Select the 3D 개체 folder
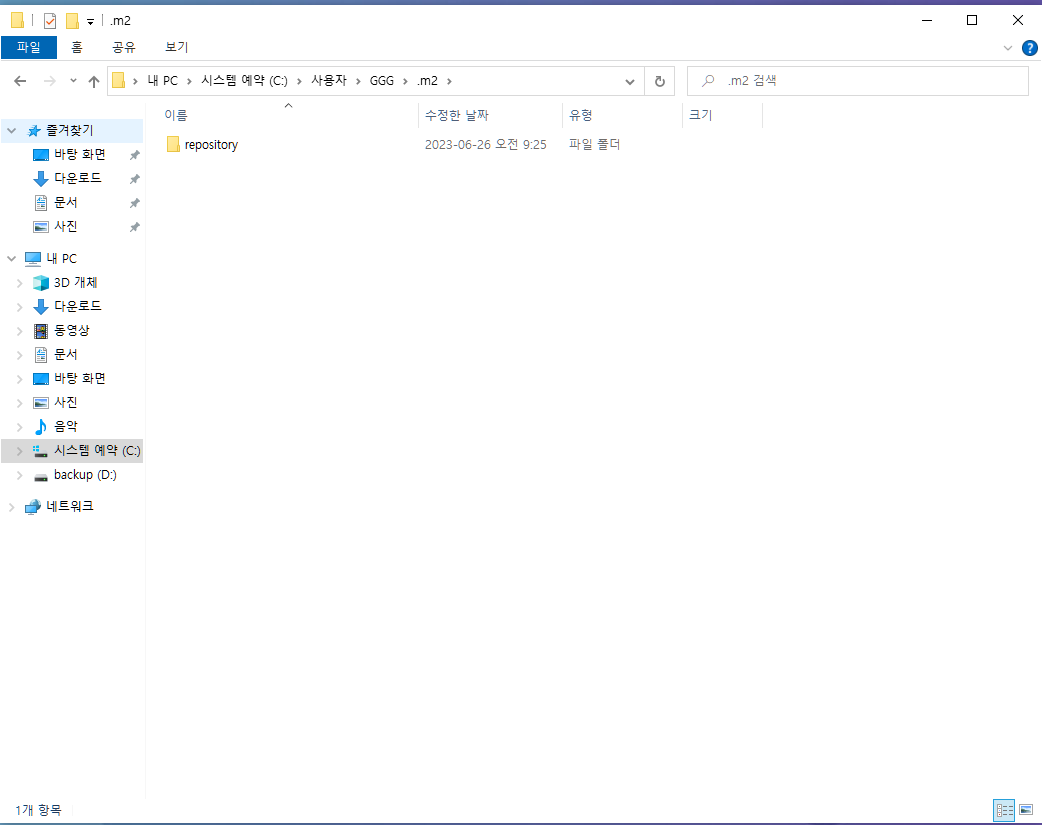The height and width of the screenshot is (825, 1042). point(75,283)
